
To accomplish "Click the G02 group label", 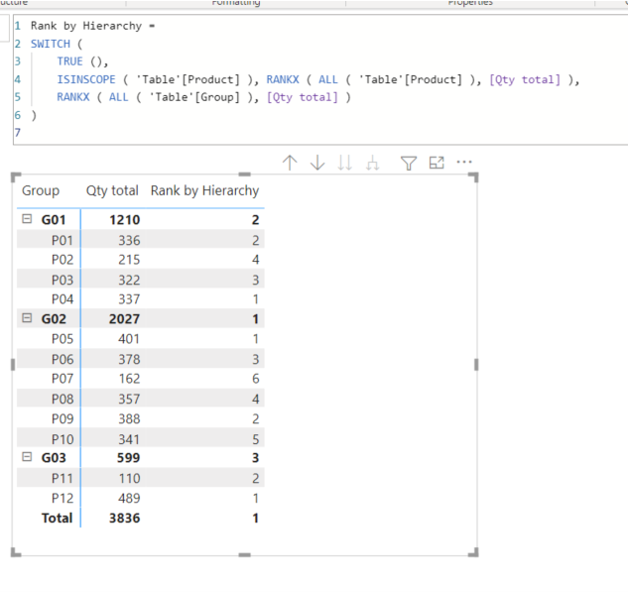I will coord(54,319).
